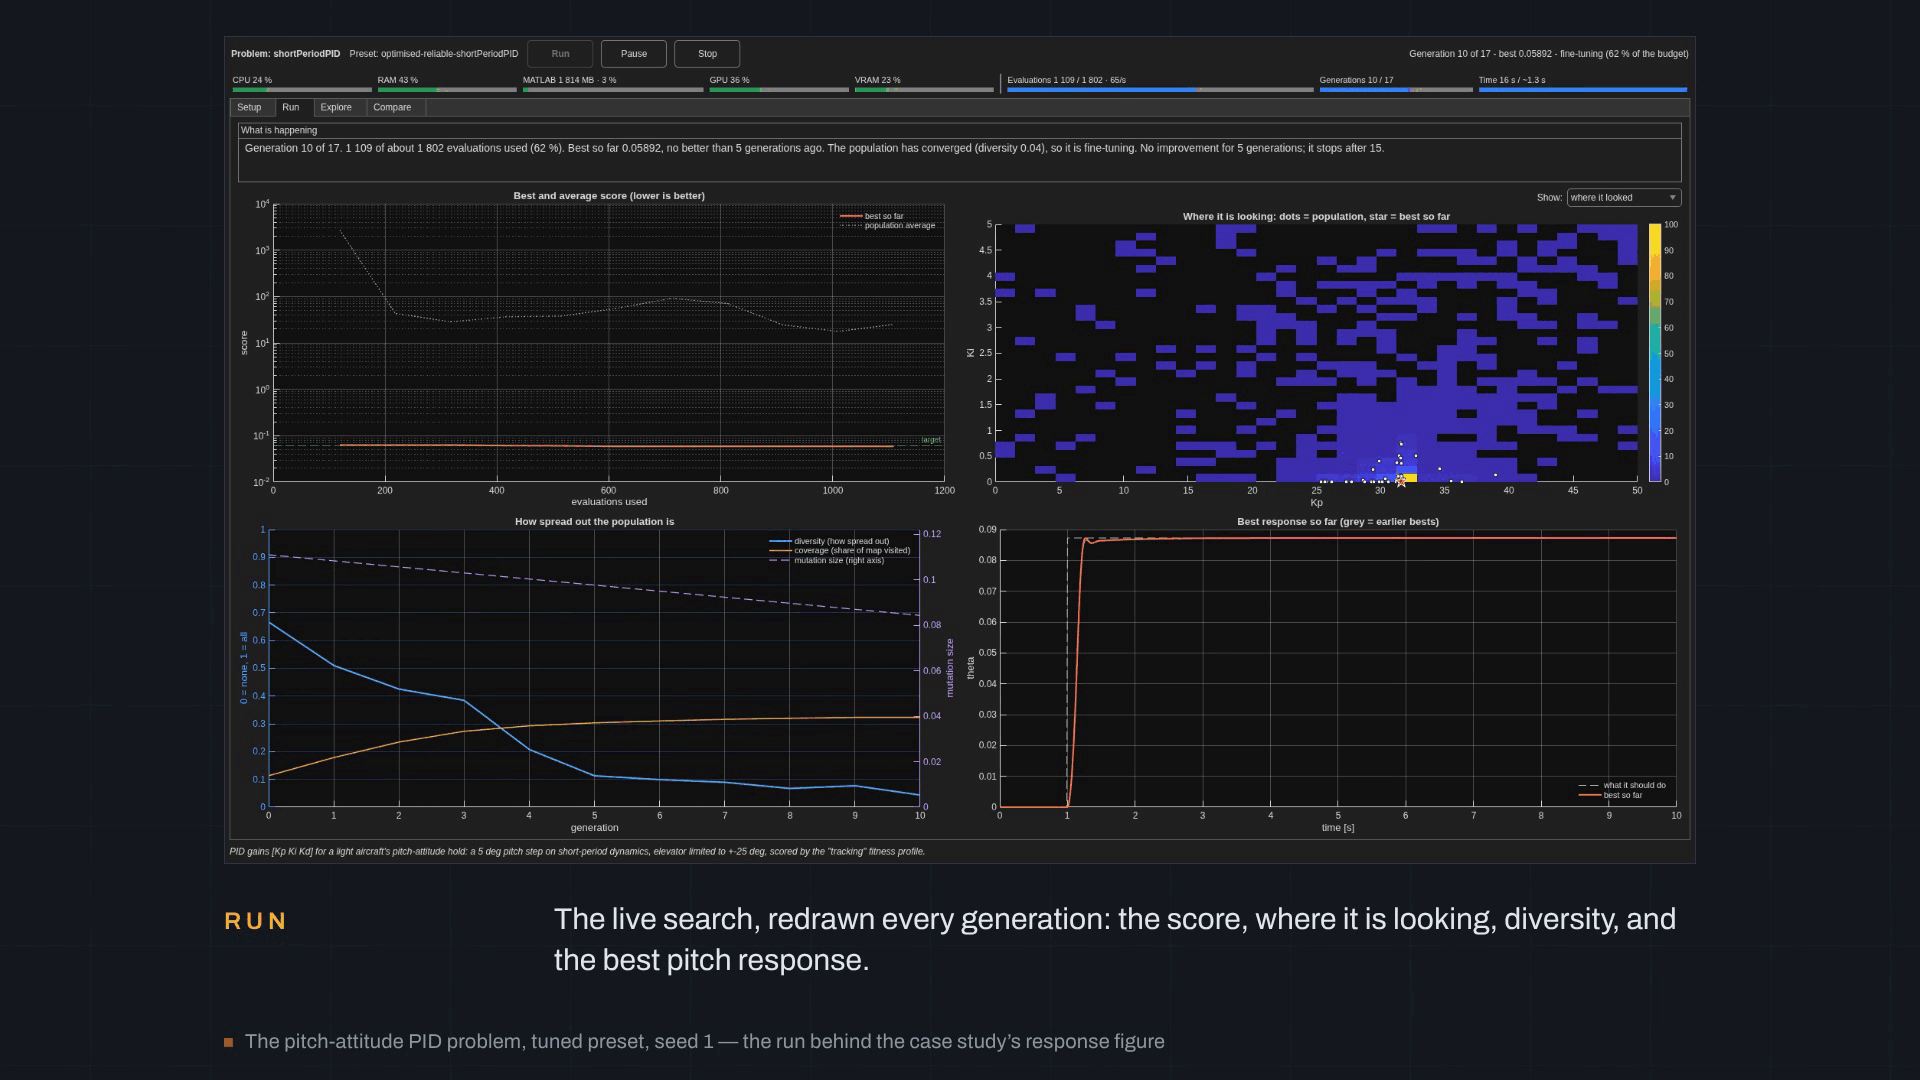Click 'coverage (share of map visited)' legend entry
This screenshot has height=1080, width=1920.
[840, 551]
